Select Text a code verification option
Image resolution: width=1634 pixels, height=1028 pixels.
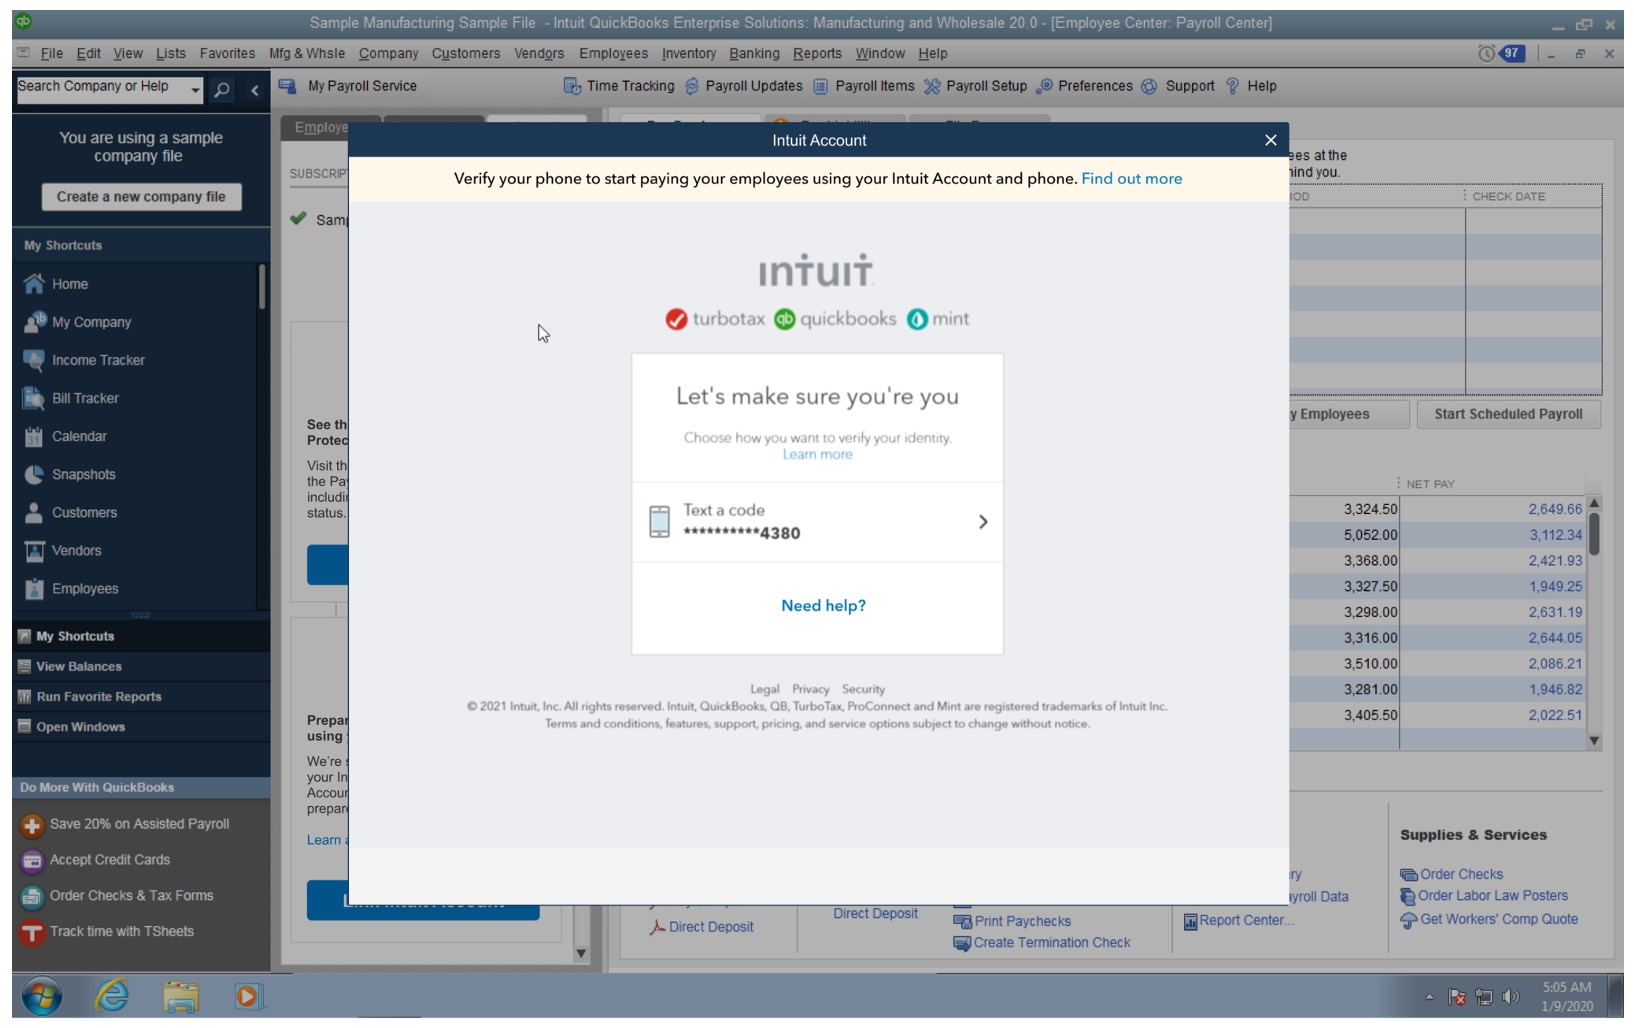(x=817, y=522)
